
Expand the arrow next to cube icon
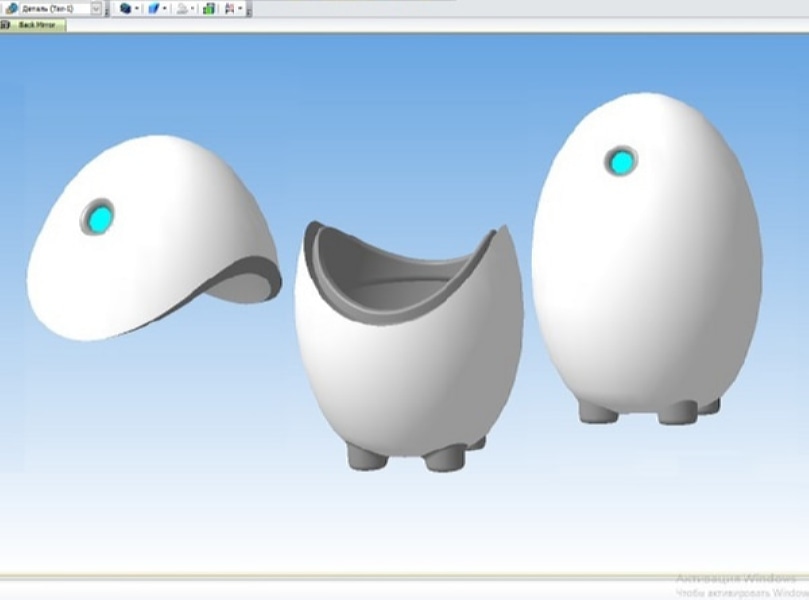tap(137, 8)
